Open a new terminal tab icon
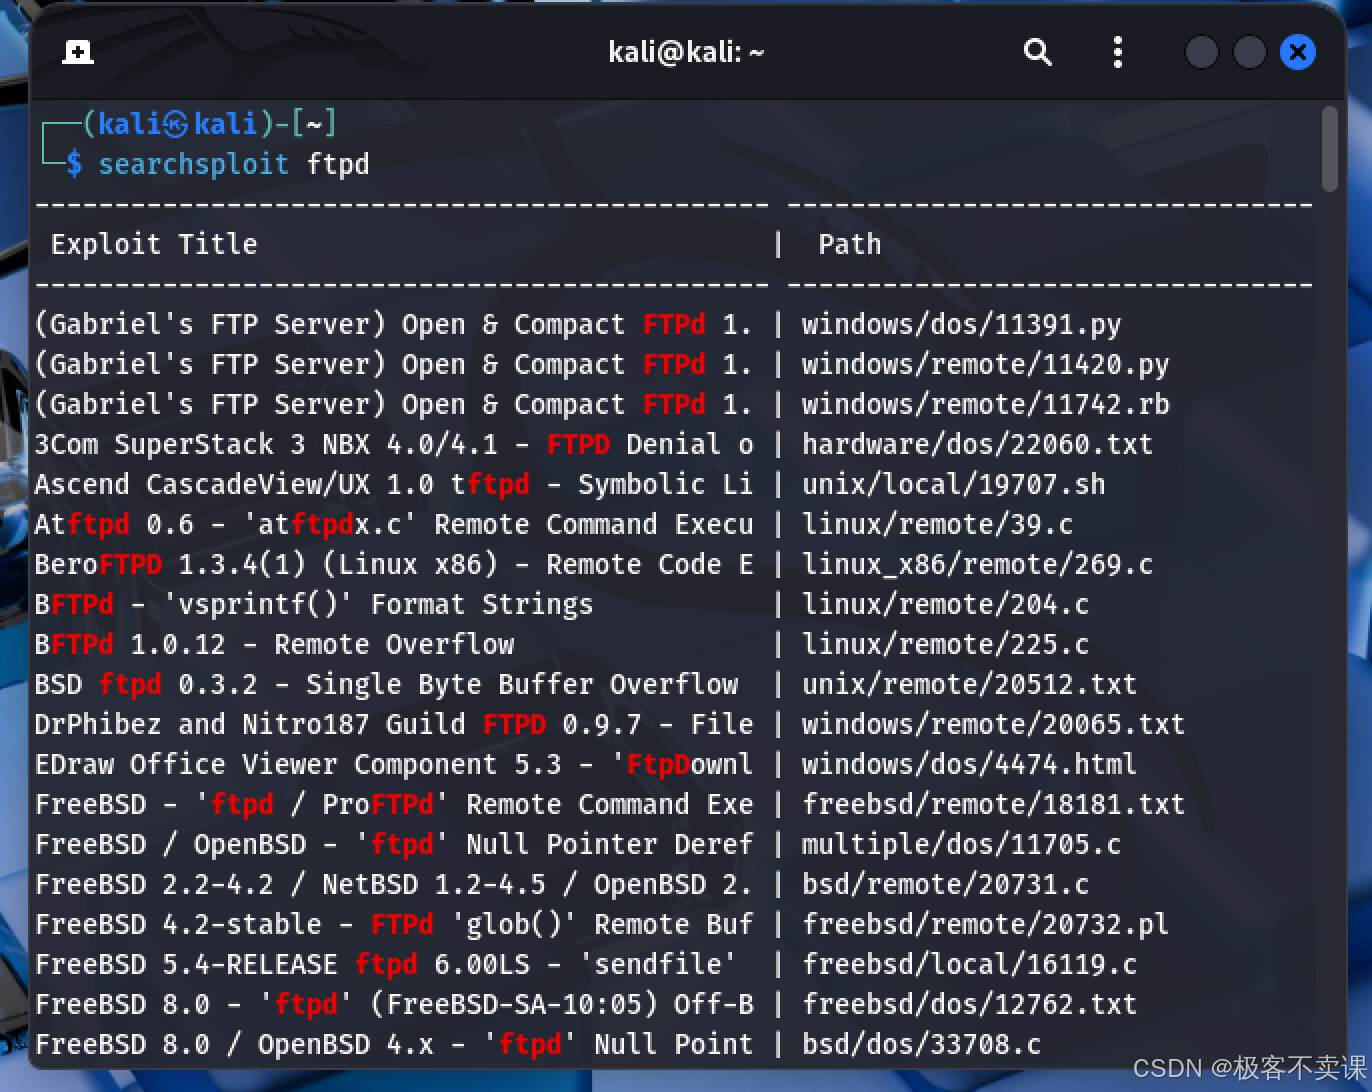The image size is (1372, 1092). click(78, 52)
